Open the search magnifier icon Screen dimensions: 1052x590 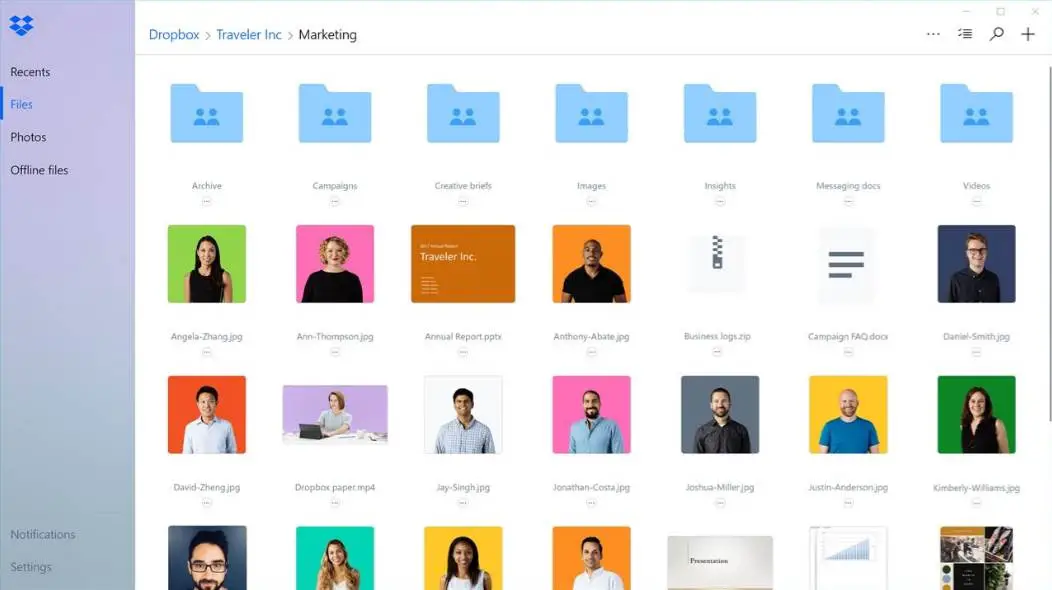(x=996, y=34)
